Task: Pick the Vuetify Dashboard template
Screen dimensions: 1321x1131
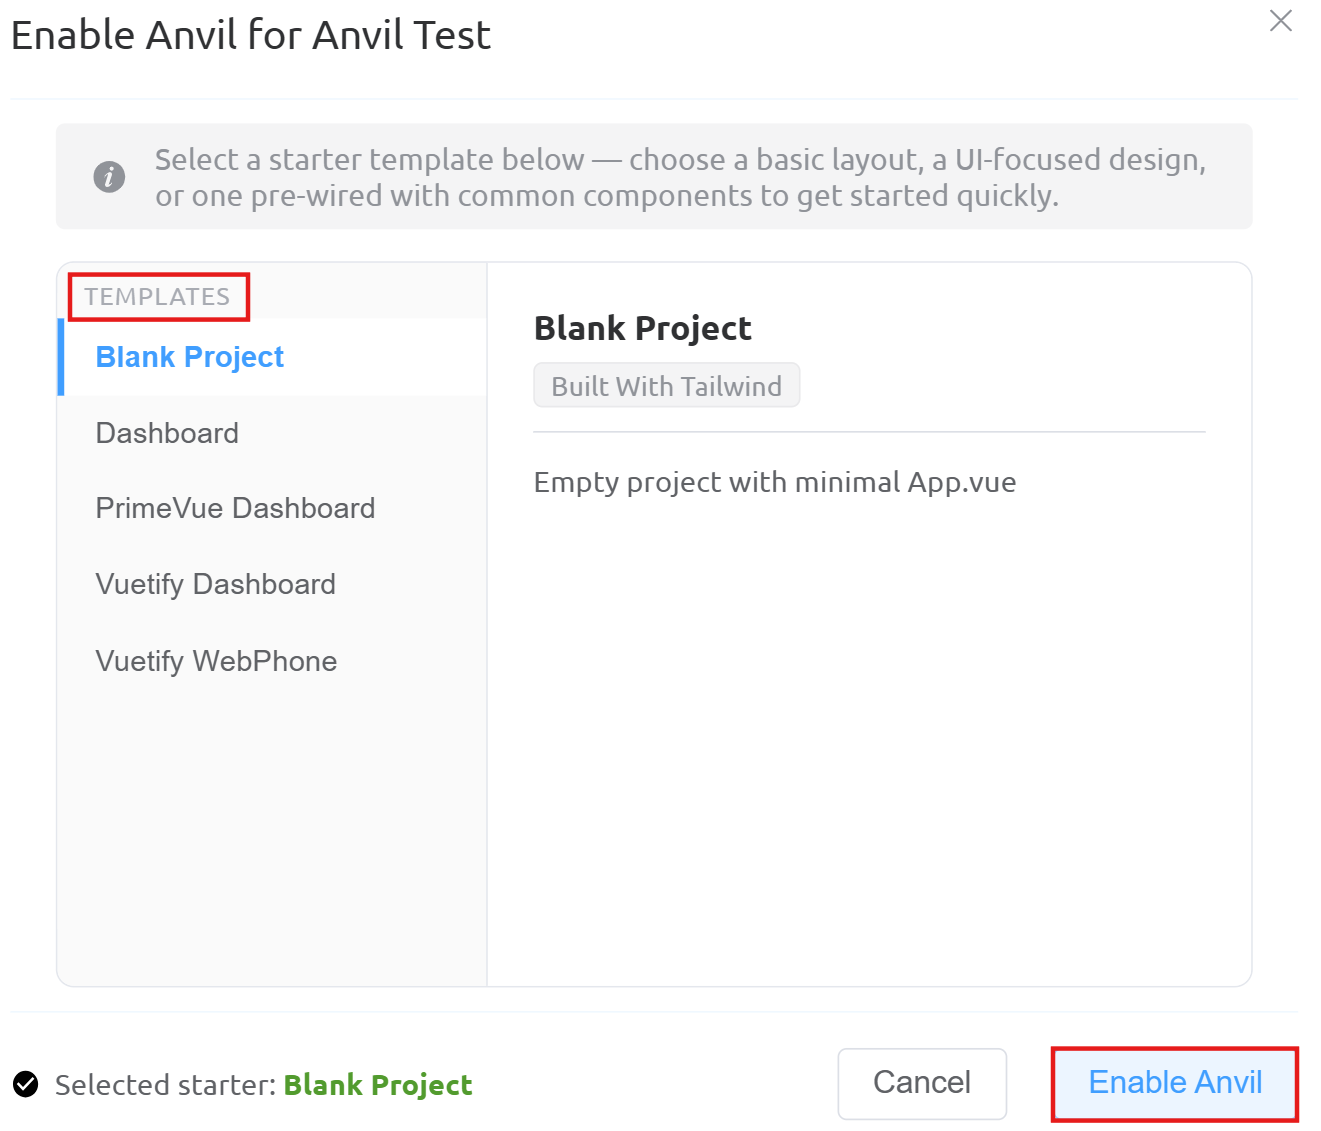Action: (215, 584)
